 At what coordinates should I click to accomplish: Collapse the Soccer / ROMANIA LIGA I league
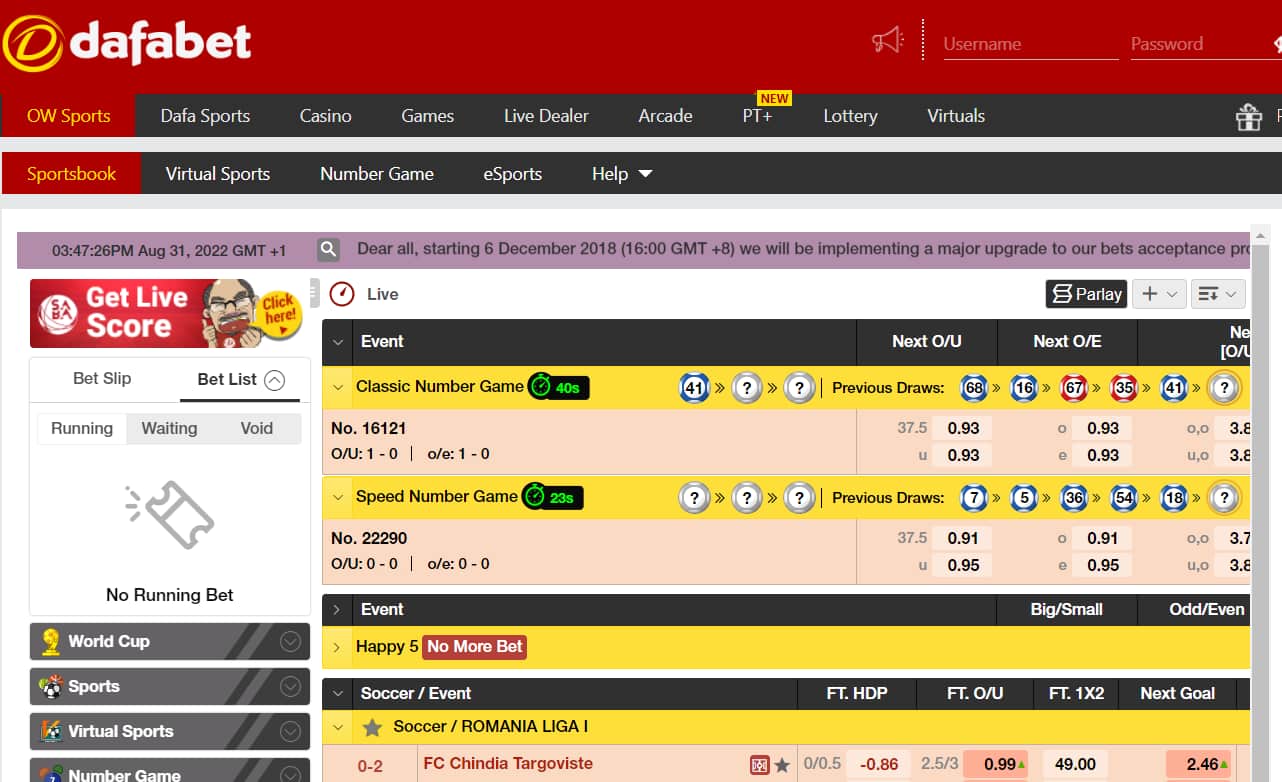point(338,727)
